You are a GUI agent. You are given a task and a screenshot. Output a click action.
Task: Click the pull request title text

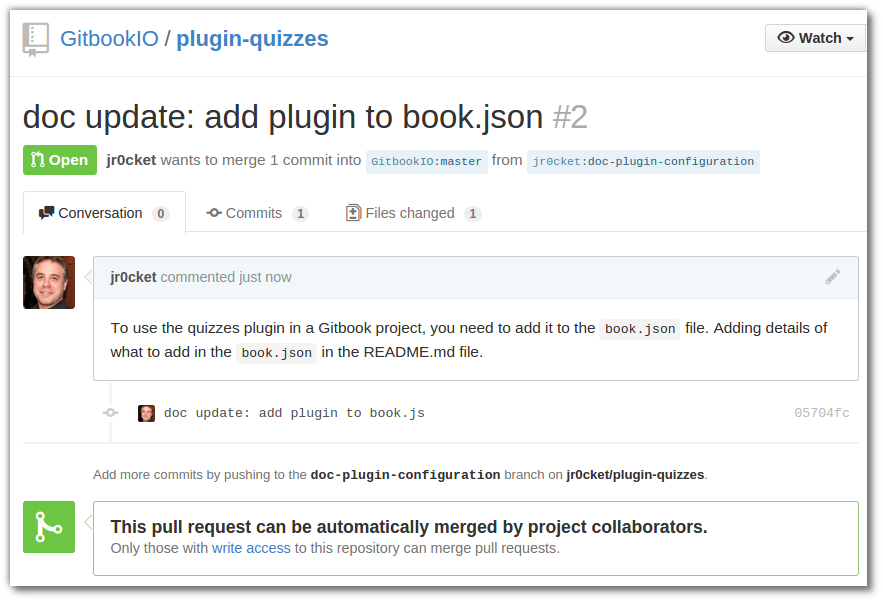[x=283, y=117]
